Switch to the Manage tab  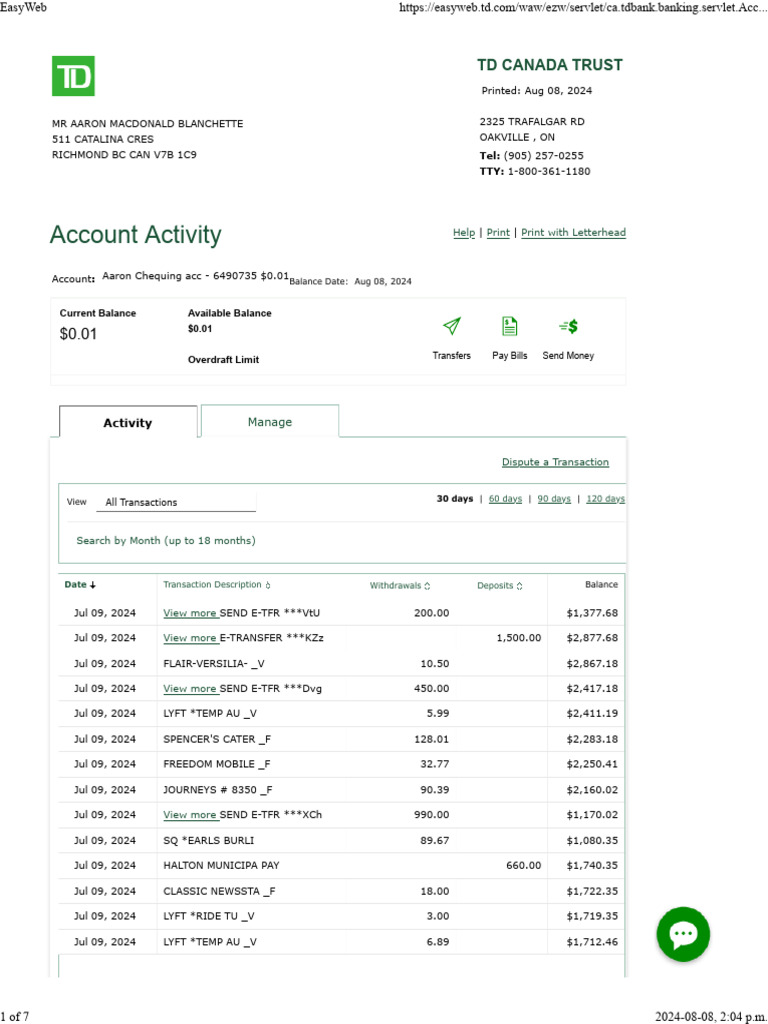click(270, 422)
